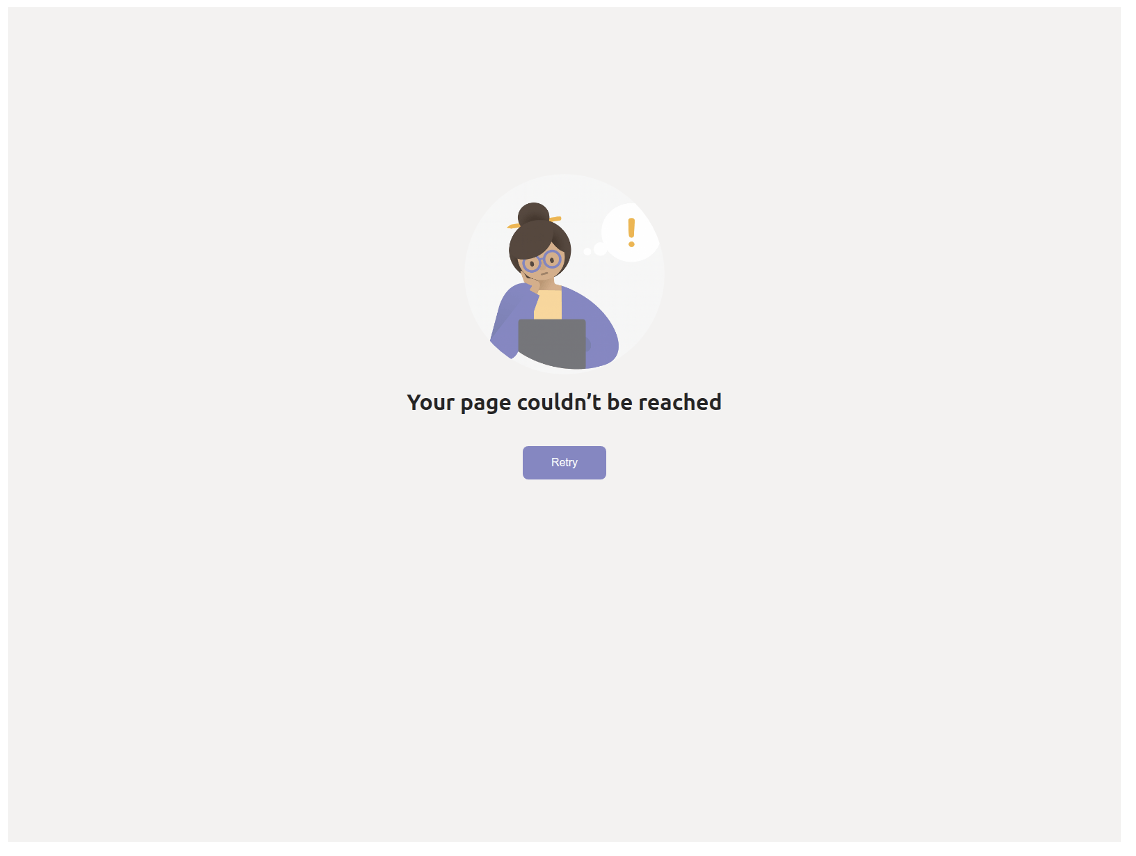The width and height of the screenshot is (1136, 856).
Task: Click the woman's brown hair bun
Action: [534, 214]
